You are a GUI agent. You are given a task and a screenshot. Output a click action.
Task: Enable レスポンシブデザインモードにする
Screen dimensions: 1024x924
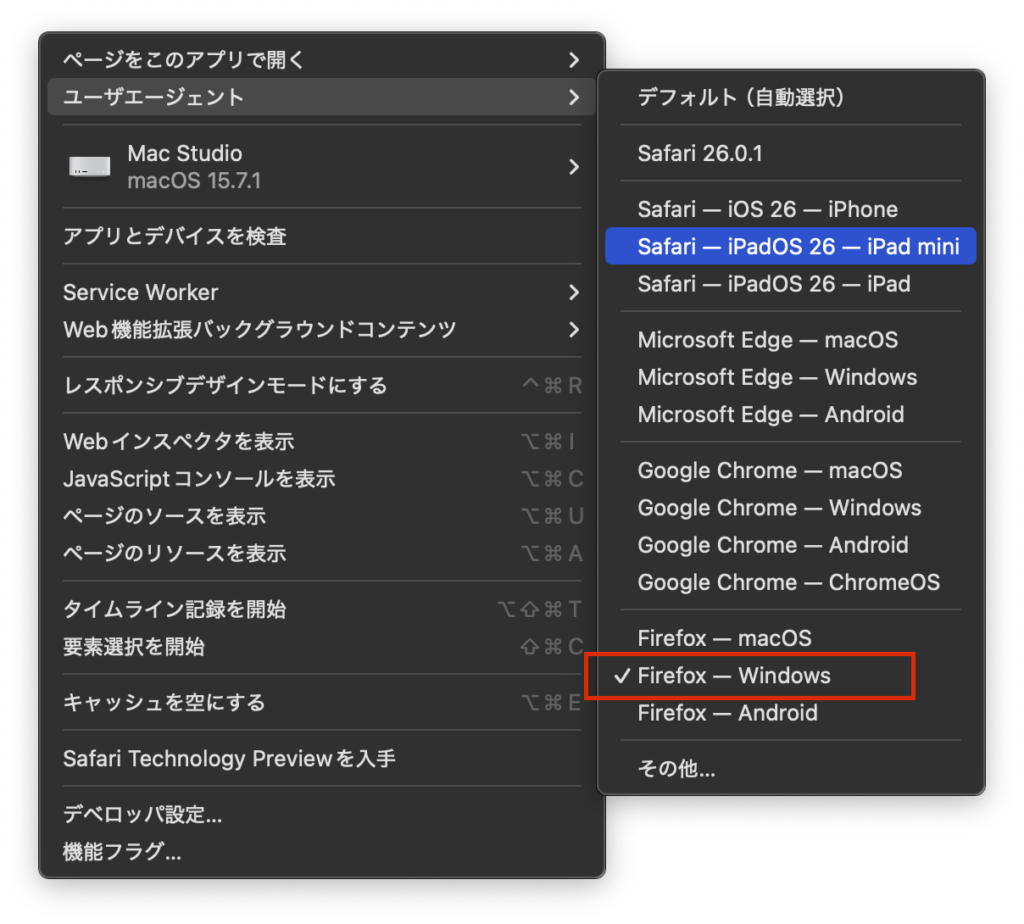tap(225, 386)
